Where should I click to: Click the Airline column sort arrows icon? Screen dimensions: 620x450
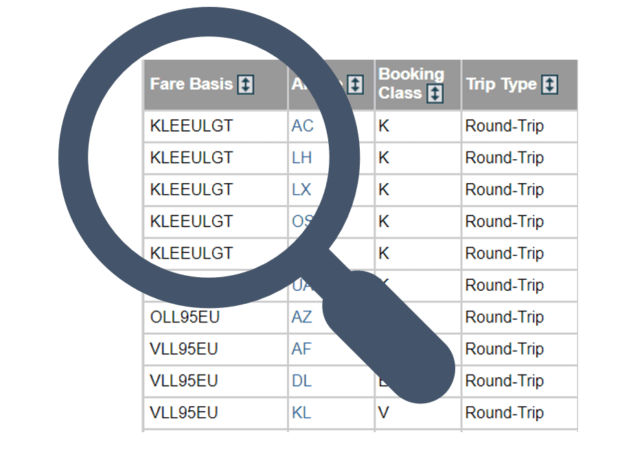coord(355,84)
